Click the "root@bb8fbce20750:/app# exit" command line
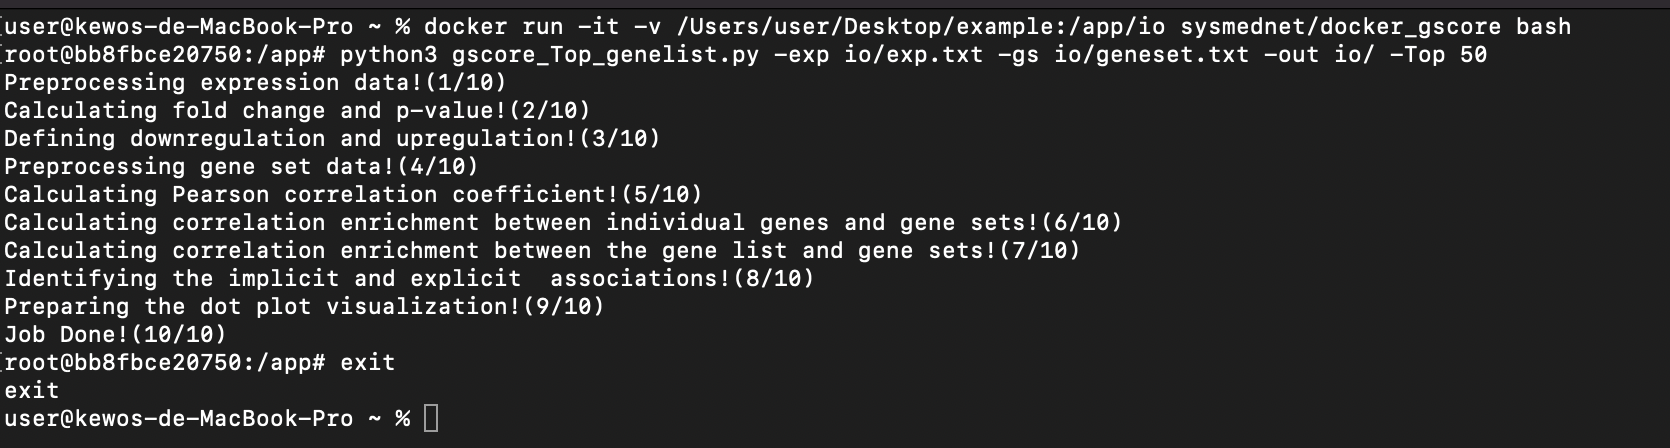Image resolution: width=1670 pixels, height=448 pixels. click(200, 362)
